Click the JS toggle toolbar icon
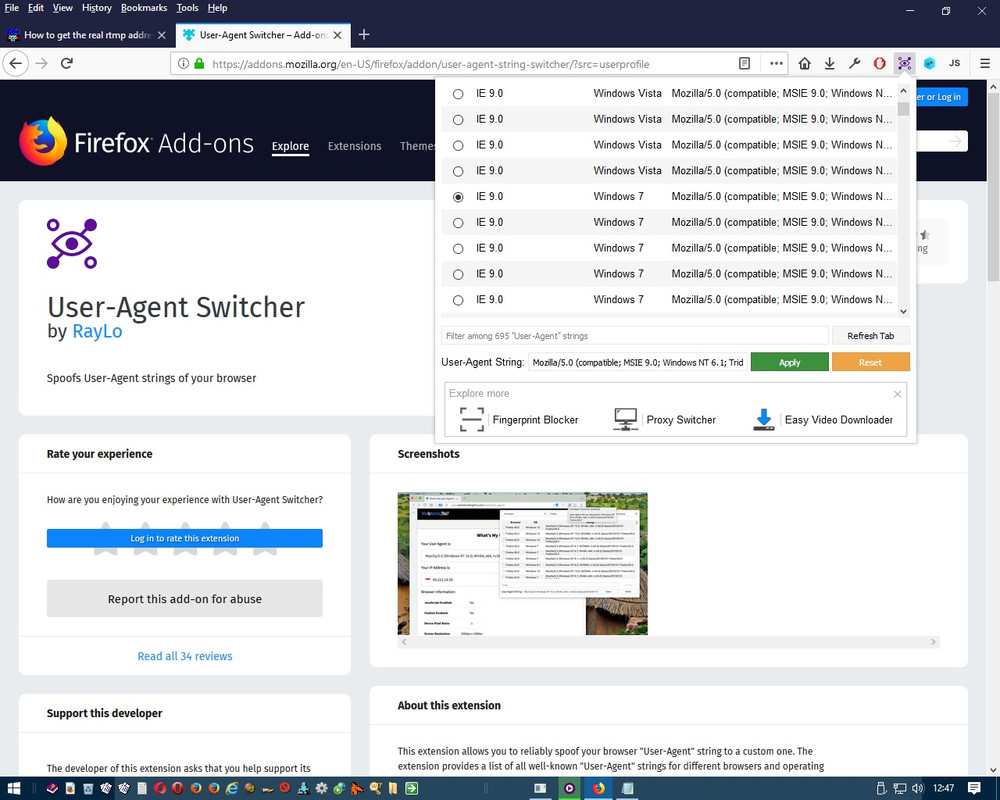Image resolution: width=1000 pixels, height=800 pixels. (954, 63)
